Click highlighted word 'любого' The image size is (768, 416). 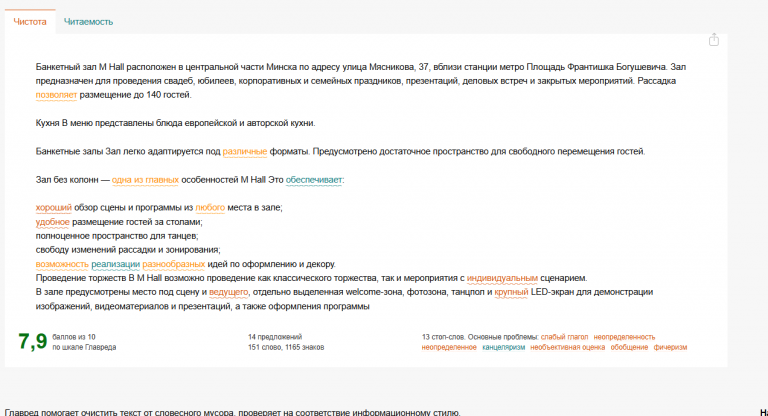click(x=210, y=208)
